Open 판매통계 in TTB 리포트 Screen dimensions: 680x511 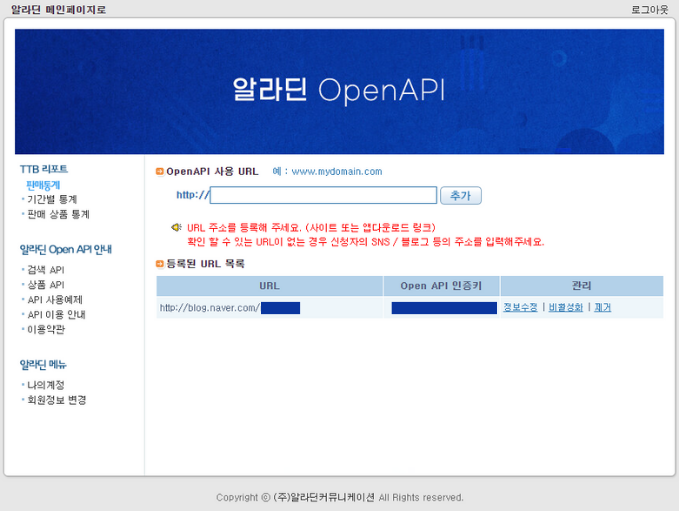(43, 186)
